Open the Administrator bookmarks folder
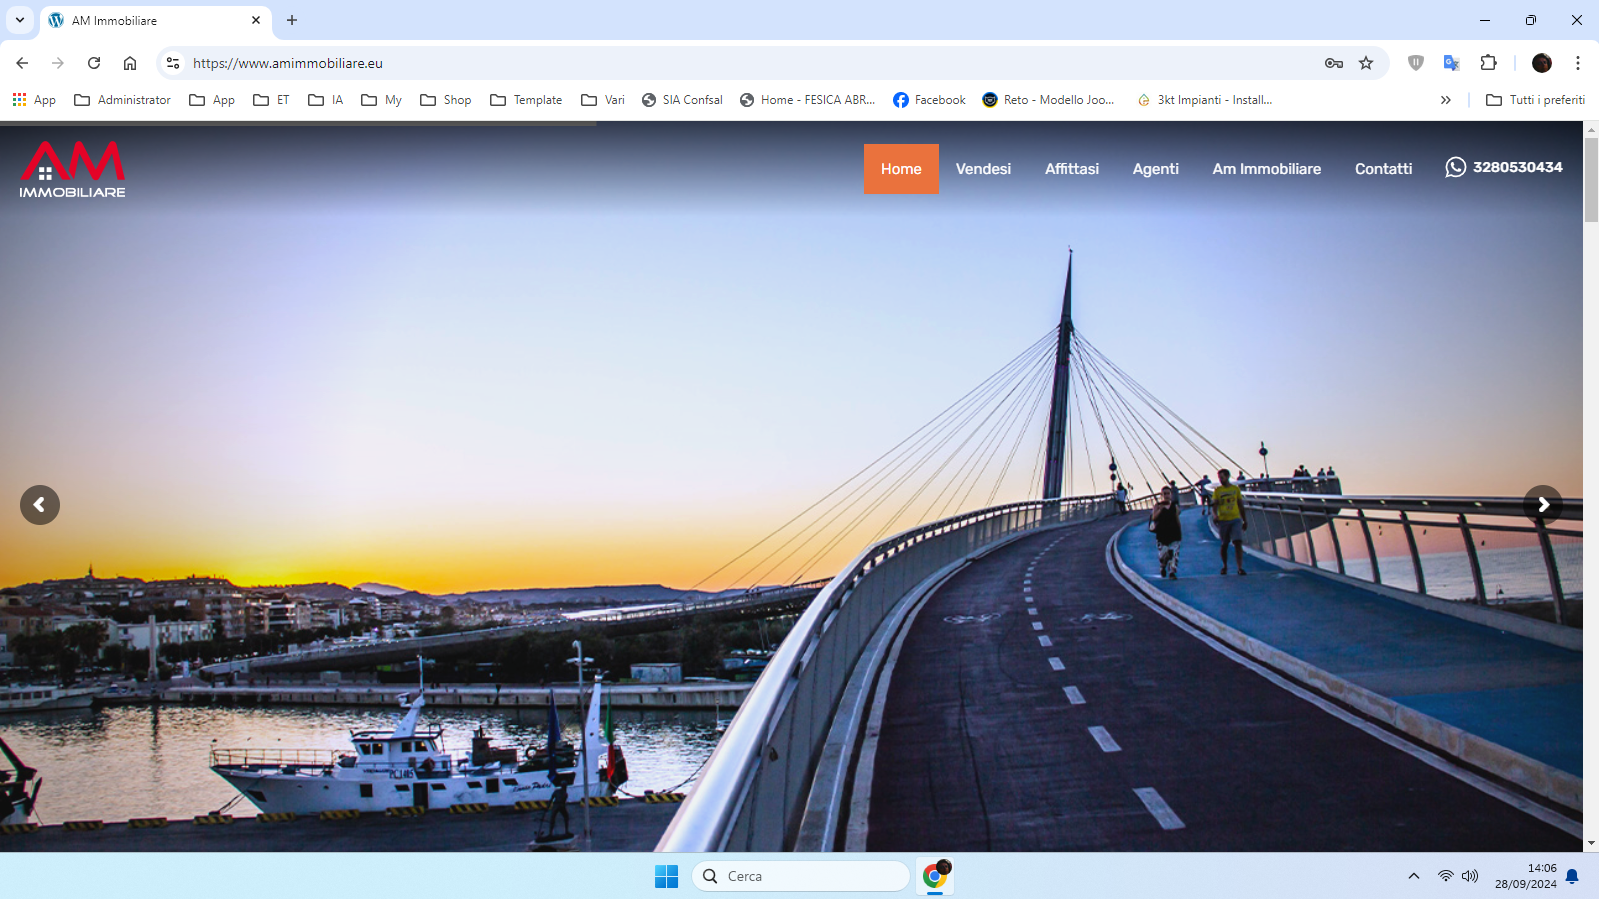1599x899 pixels. coord(123,100)
